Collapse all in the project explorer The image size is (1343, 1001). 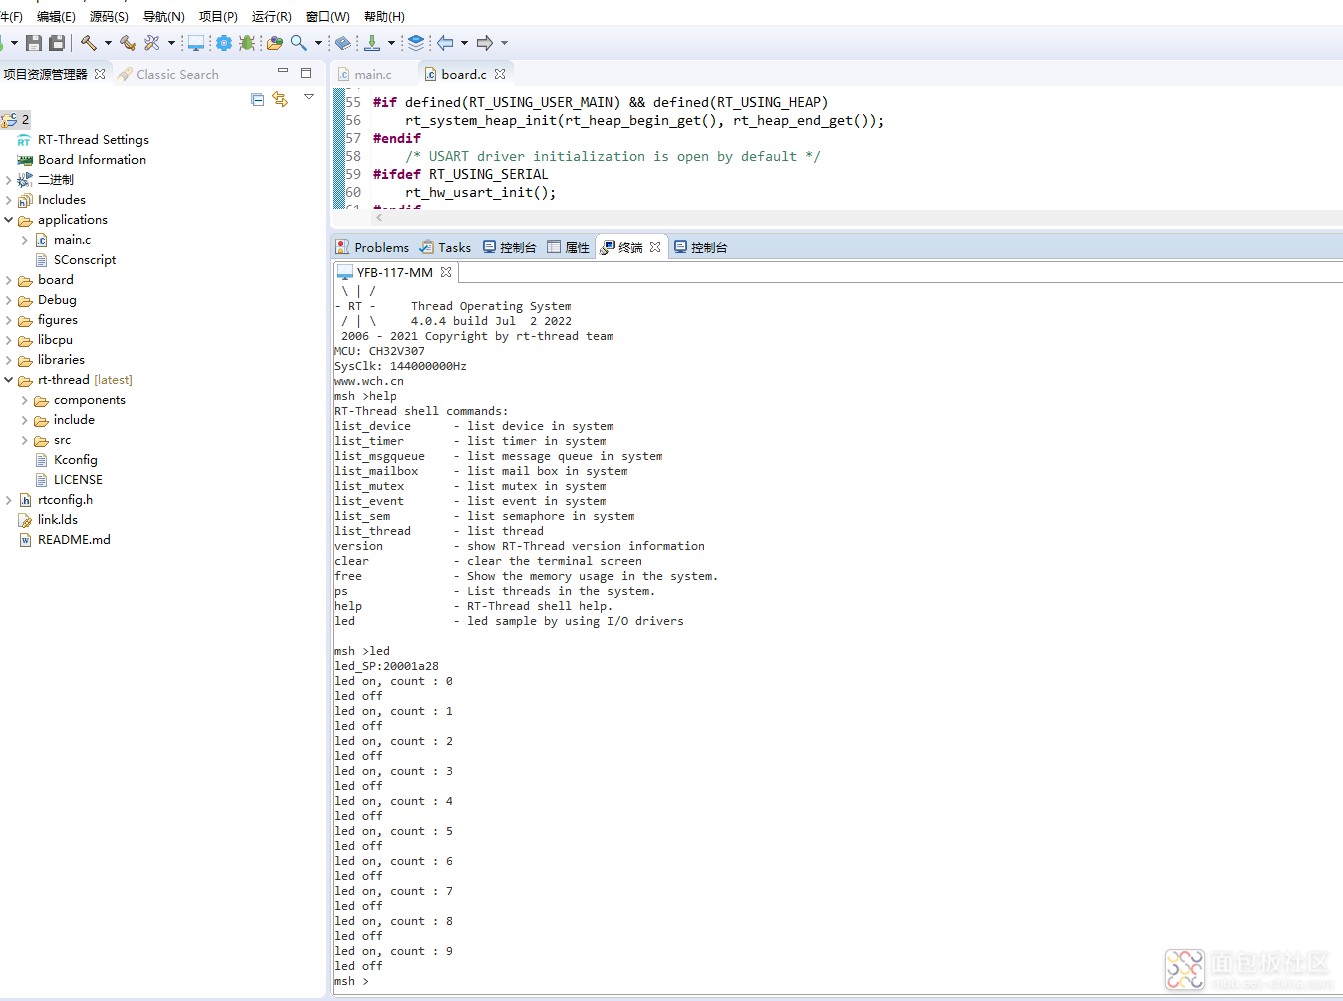258,99
